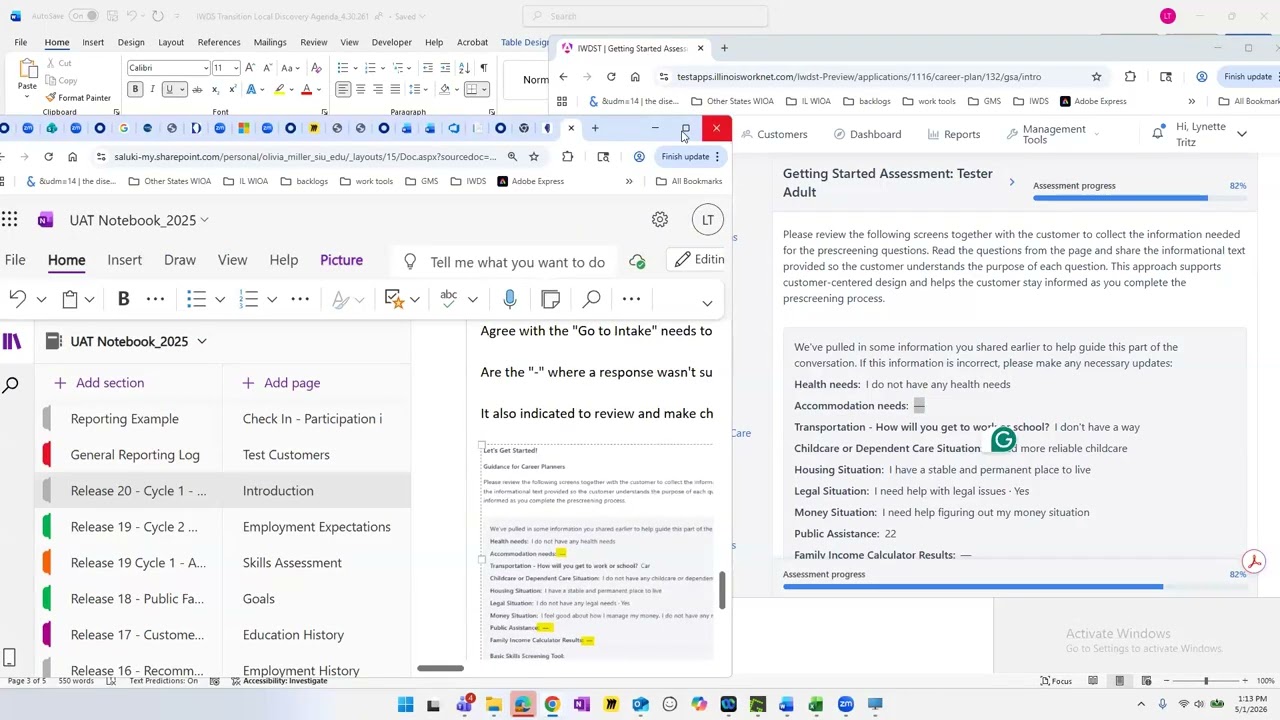Click Align Left in Word Paragraph group
This screenshot has height=720, width=1280.
coord(343,90)
